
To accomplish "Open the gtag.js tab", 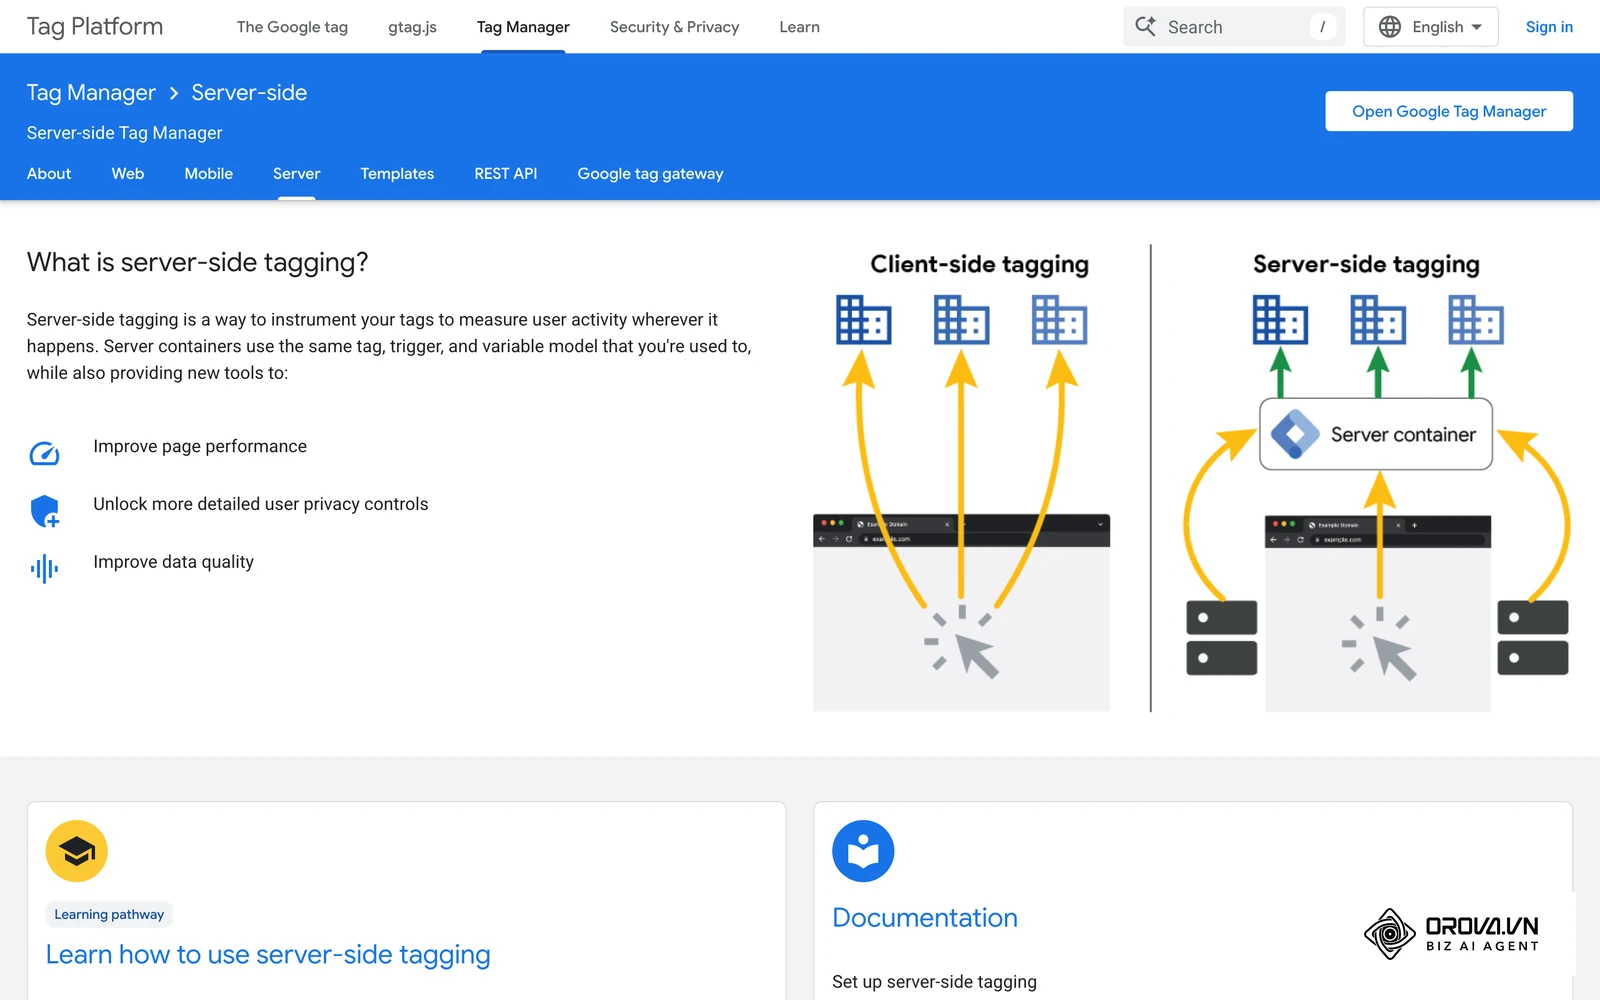I will 412,27.
